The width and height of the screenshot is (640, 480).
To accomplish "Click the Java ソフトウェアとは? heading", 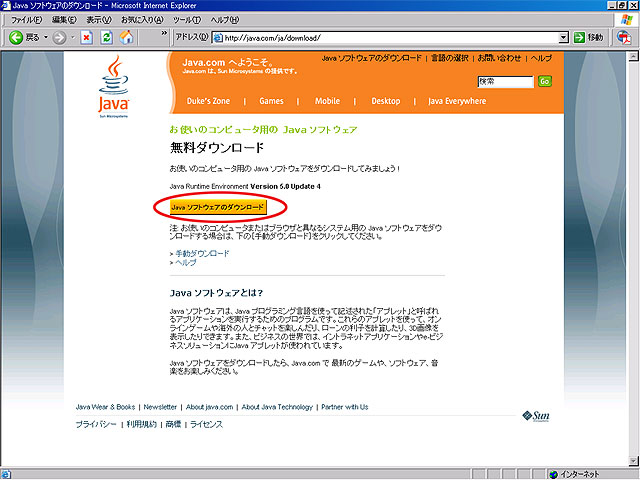I will [216, 293].
